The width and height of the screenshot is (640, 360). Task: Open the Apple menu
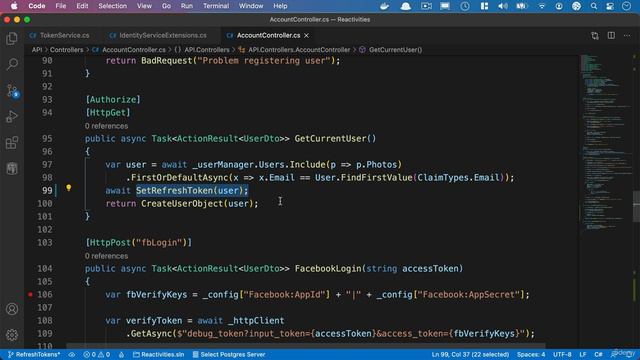click(14, 6)
